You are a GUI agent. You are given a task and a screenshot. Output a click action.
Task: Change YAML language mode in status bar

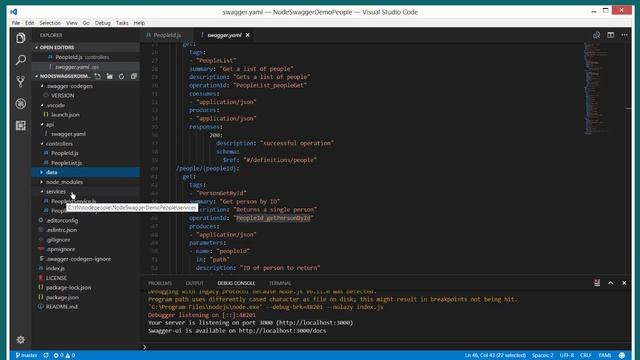tap(604, 355)
